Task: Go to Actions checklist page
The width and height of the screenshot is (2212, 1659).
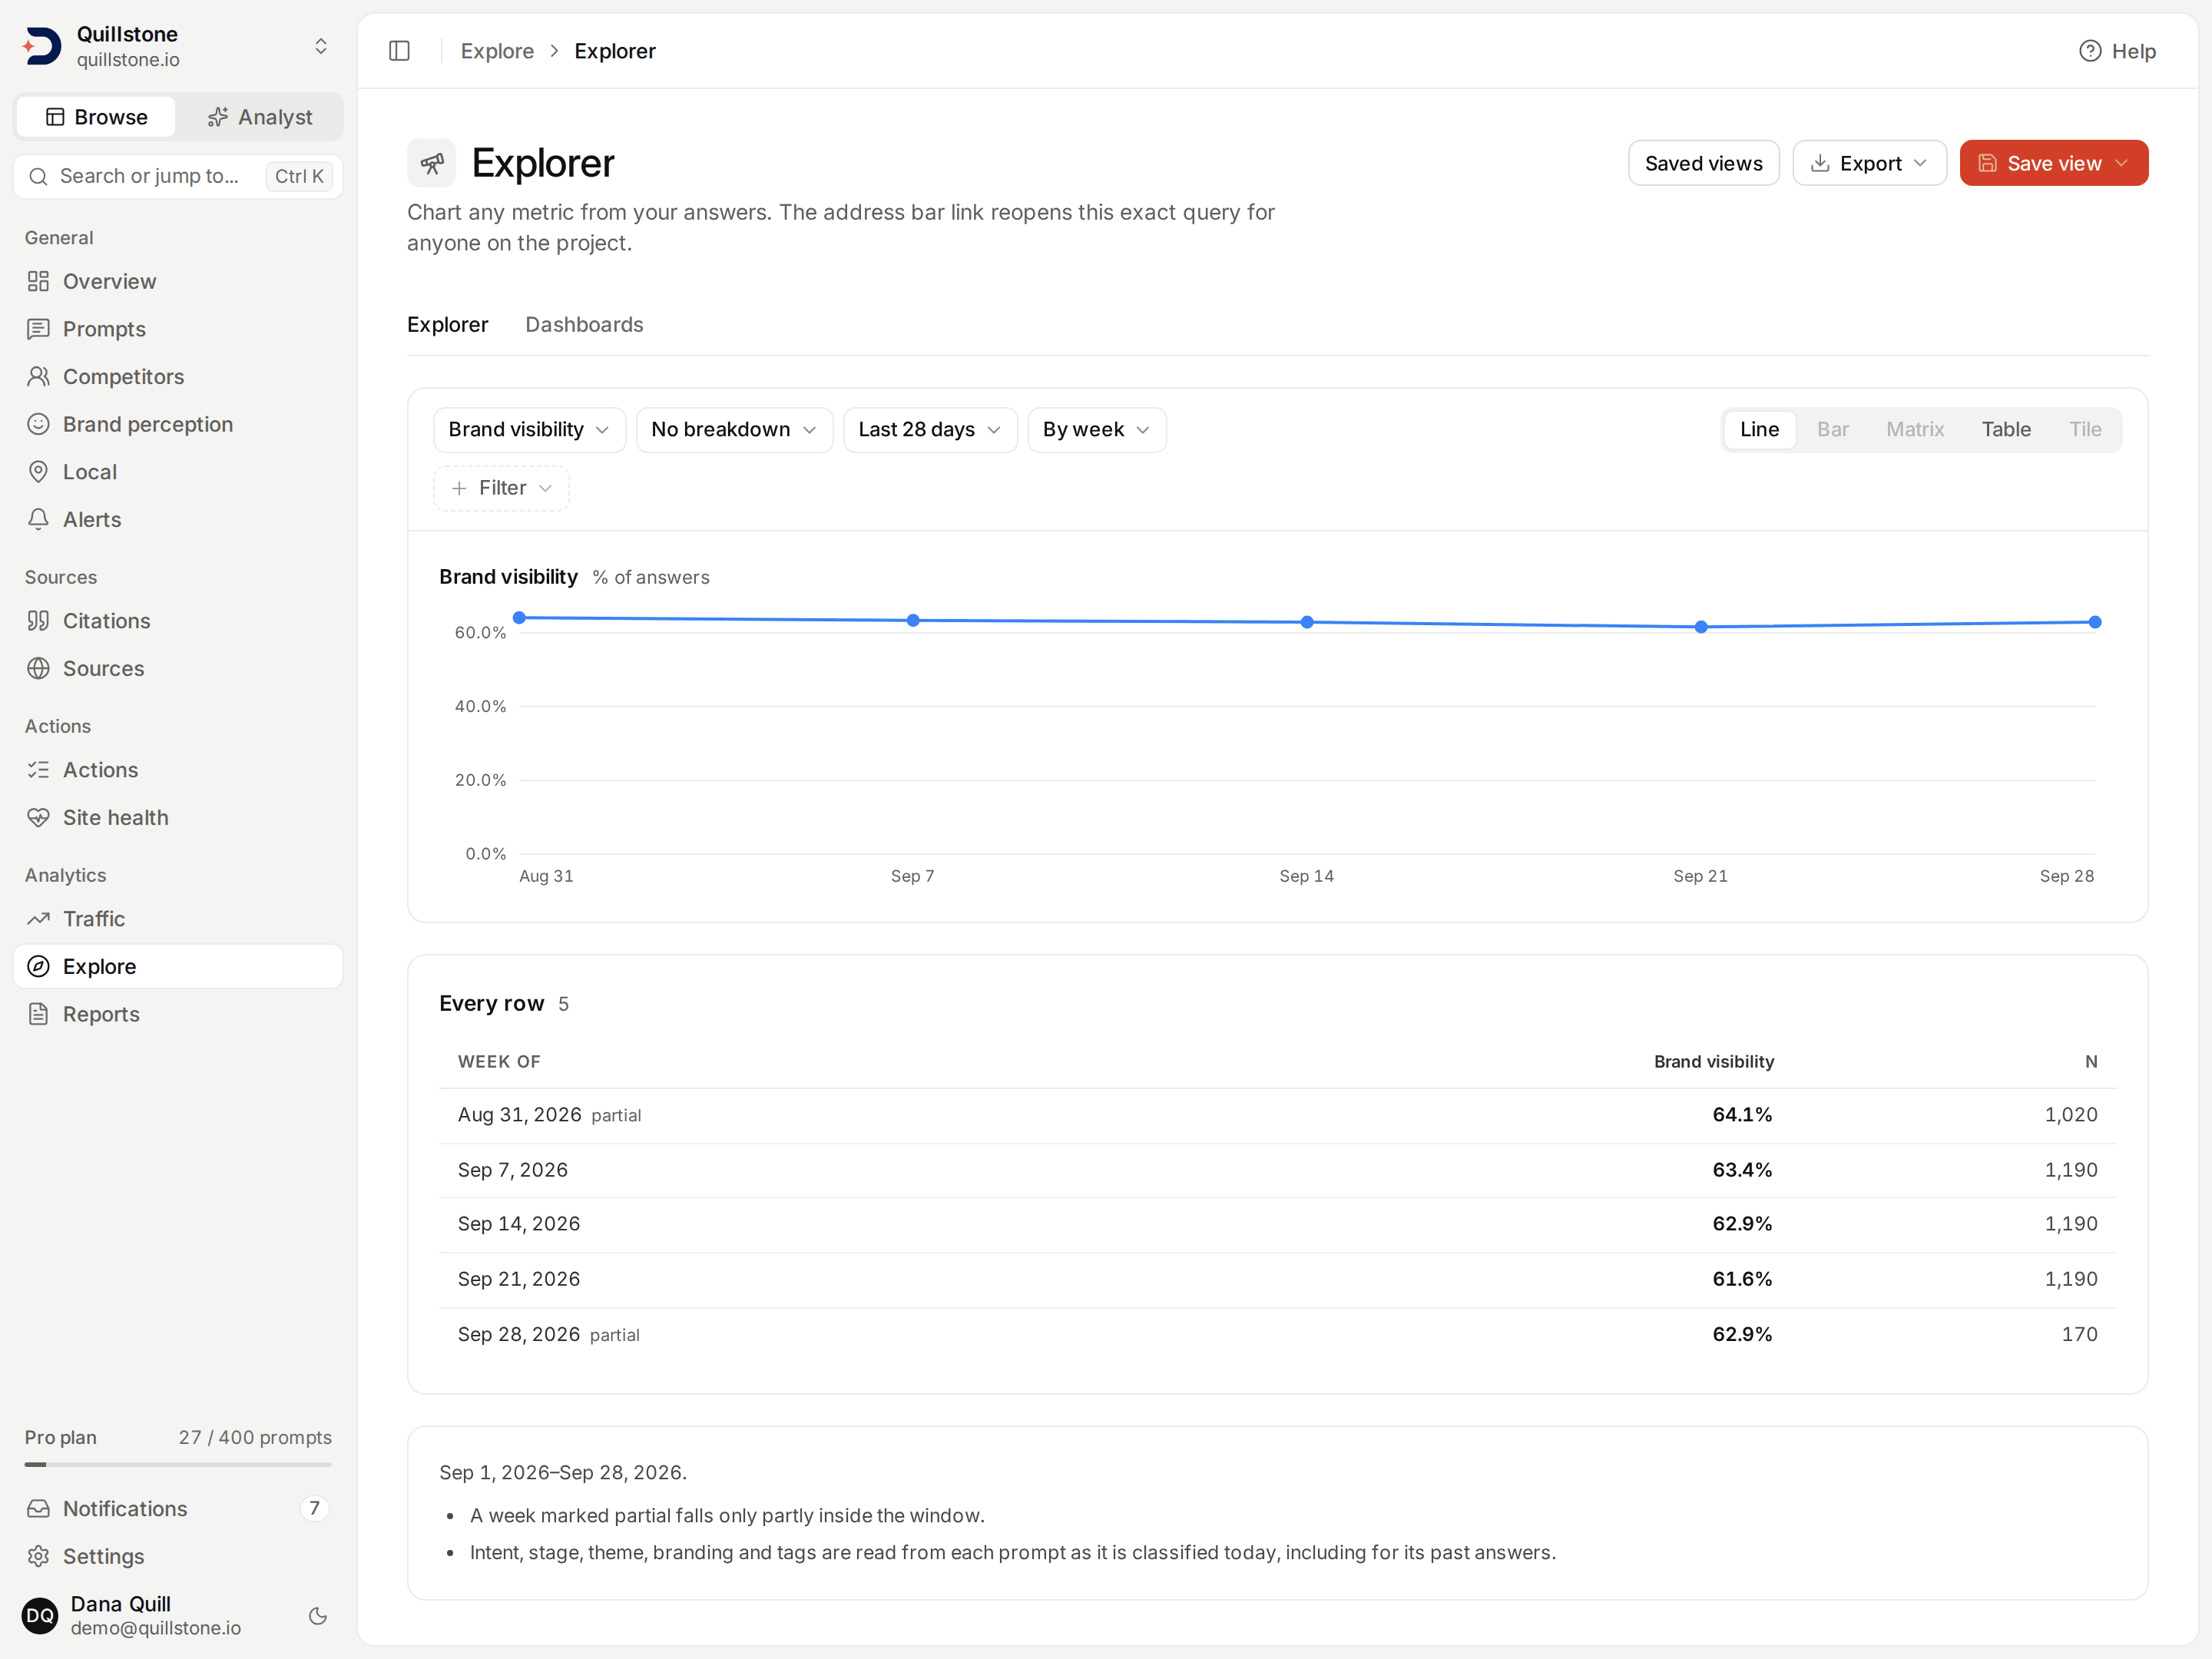Action: 178,770
